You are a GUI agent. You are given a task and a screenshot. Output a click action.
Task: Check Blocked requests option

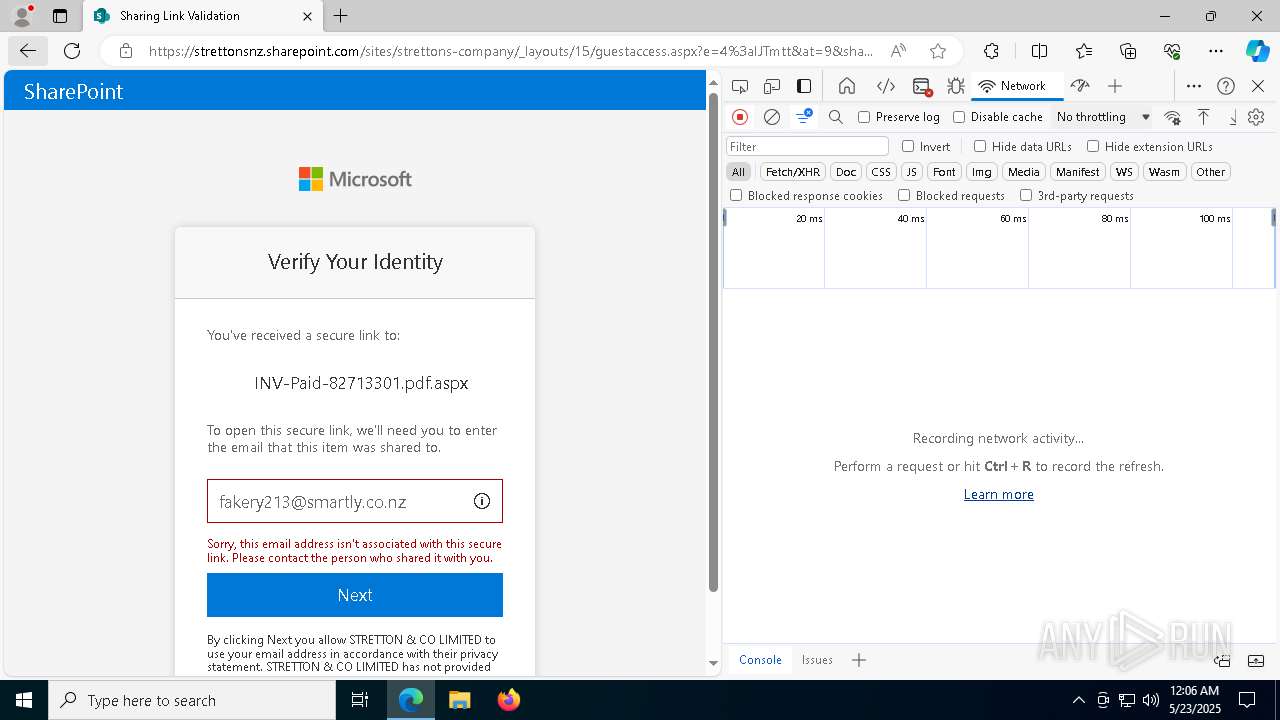[904, 196]
